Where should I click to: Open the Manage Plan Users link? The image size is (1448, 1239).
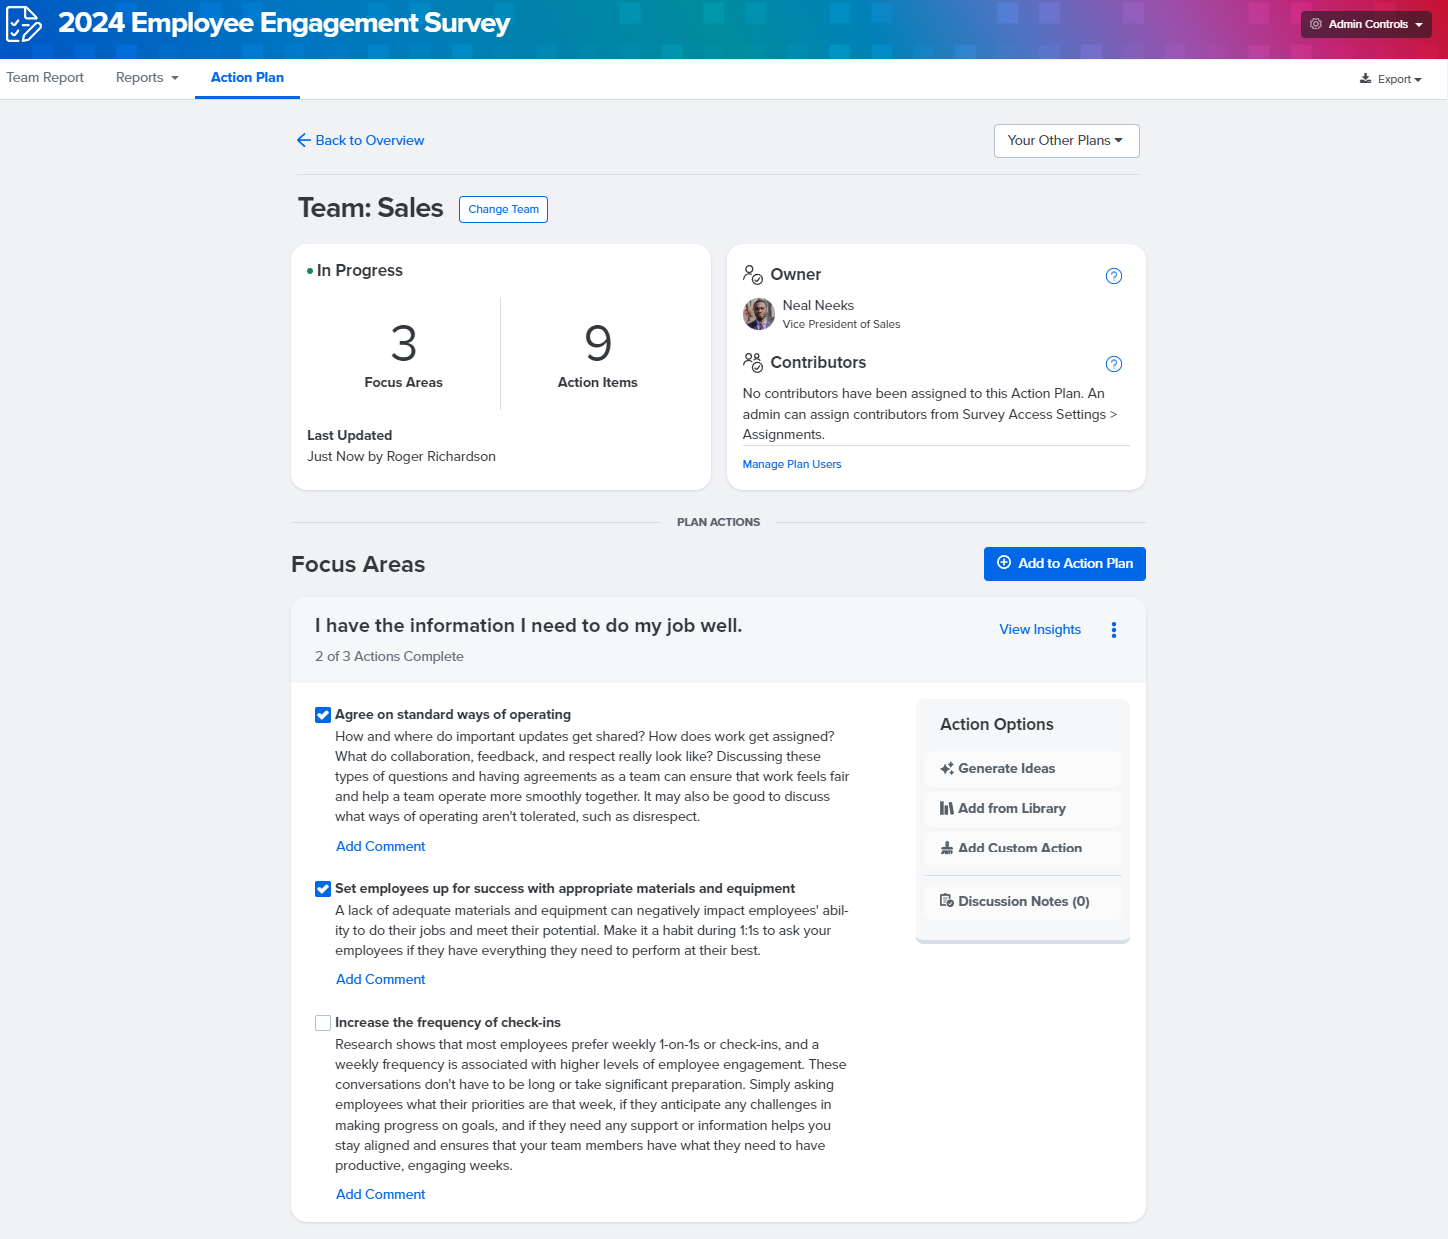791,464
